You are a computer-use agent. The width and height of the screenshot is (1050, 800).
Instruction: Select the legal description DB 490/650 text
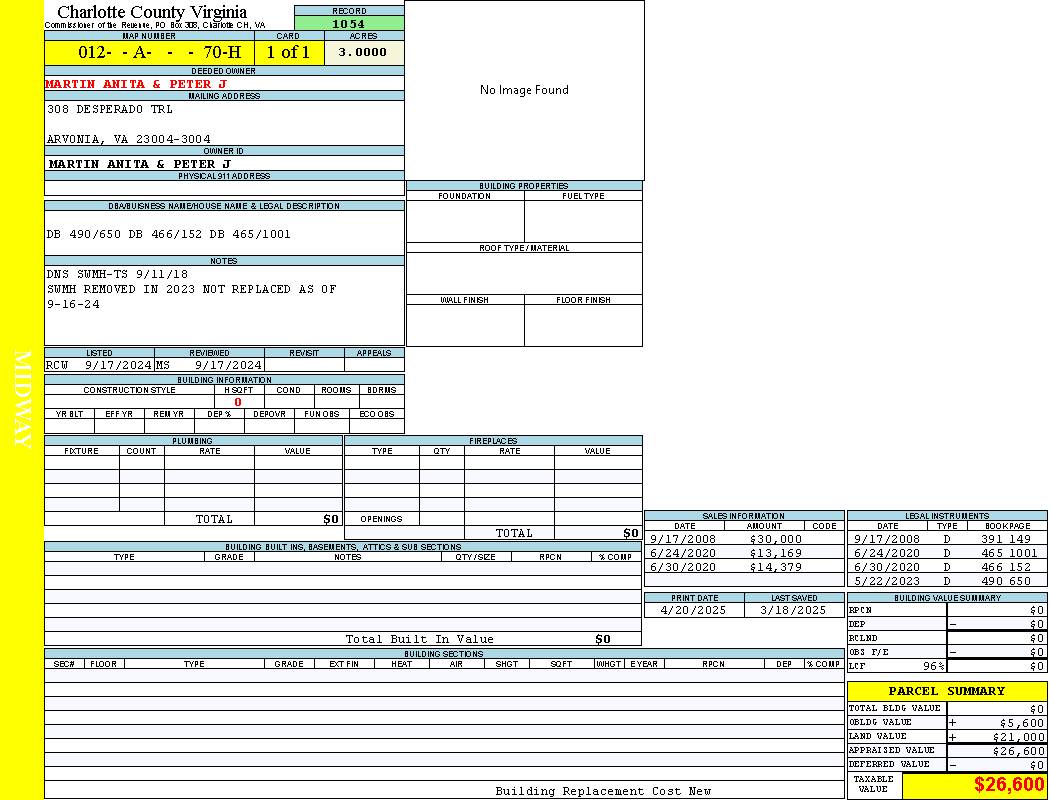click(168, 234)
